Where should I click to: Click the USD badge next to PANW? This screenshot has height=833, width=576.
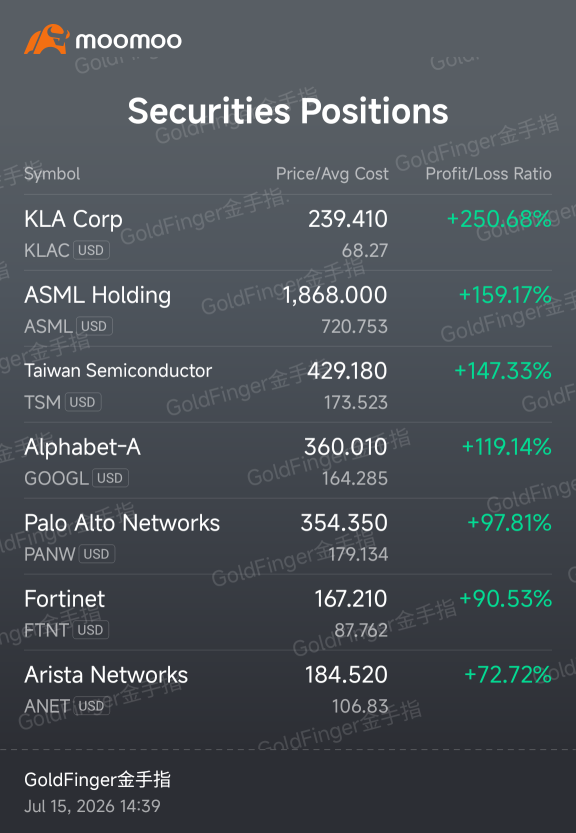pos(97,554)
